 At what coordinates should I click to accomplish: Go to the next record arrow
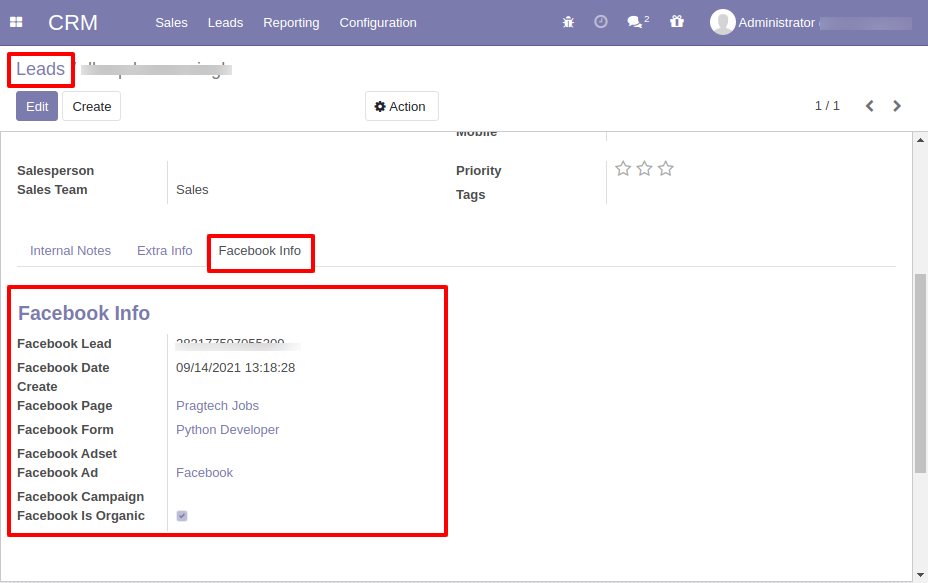pyautogui.click(x=897, y=106)
